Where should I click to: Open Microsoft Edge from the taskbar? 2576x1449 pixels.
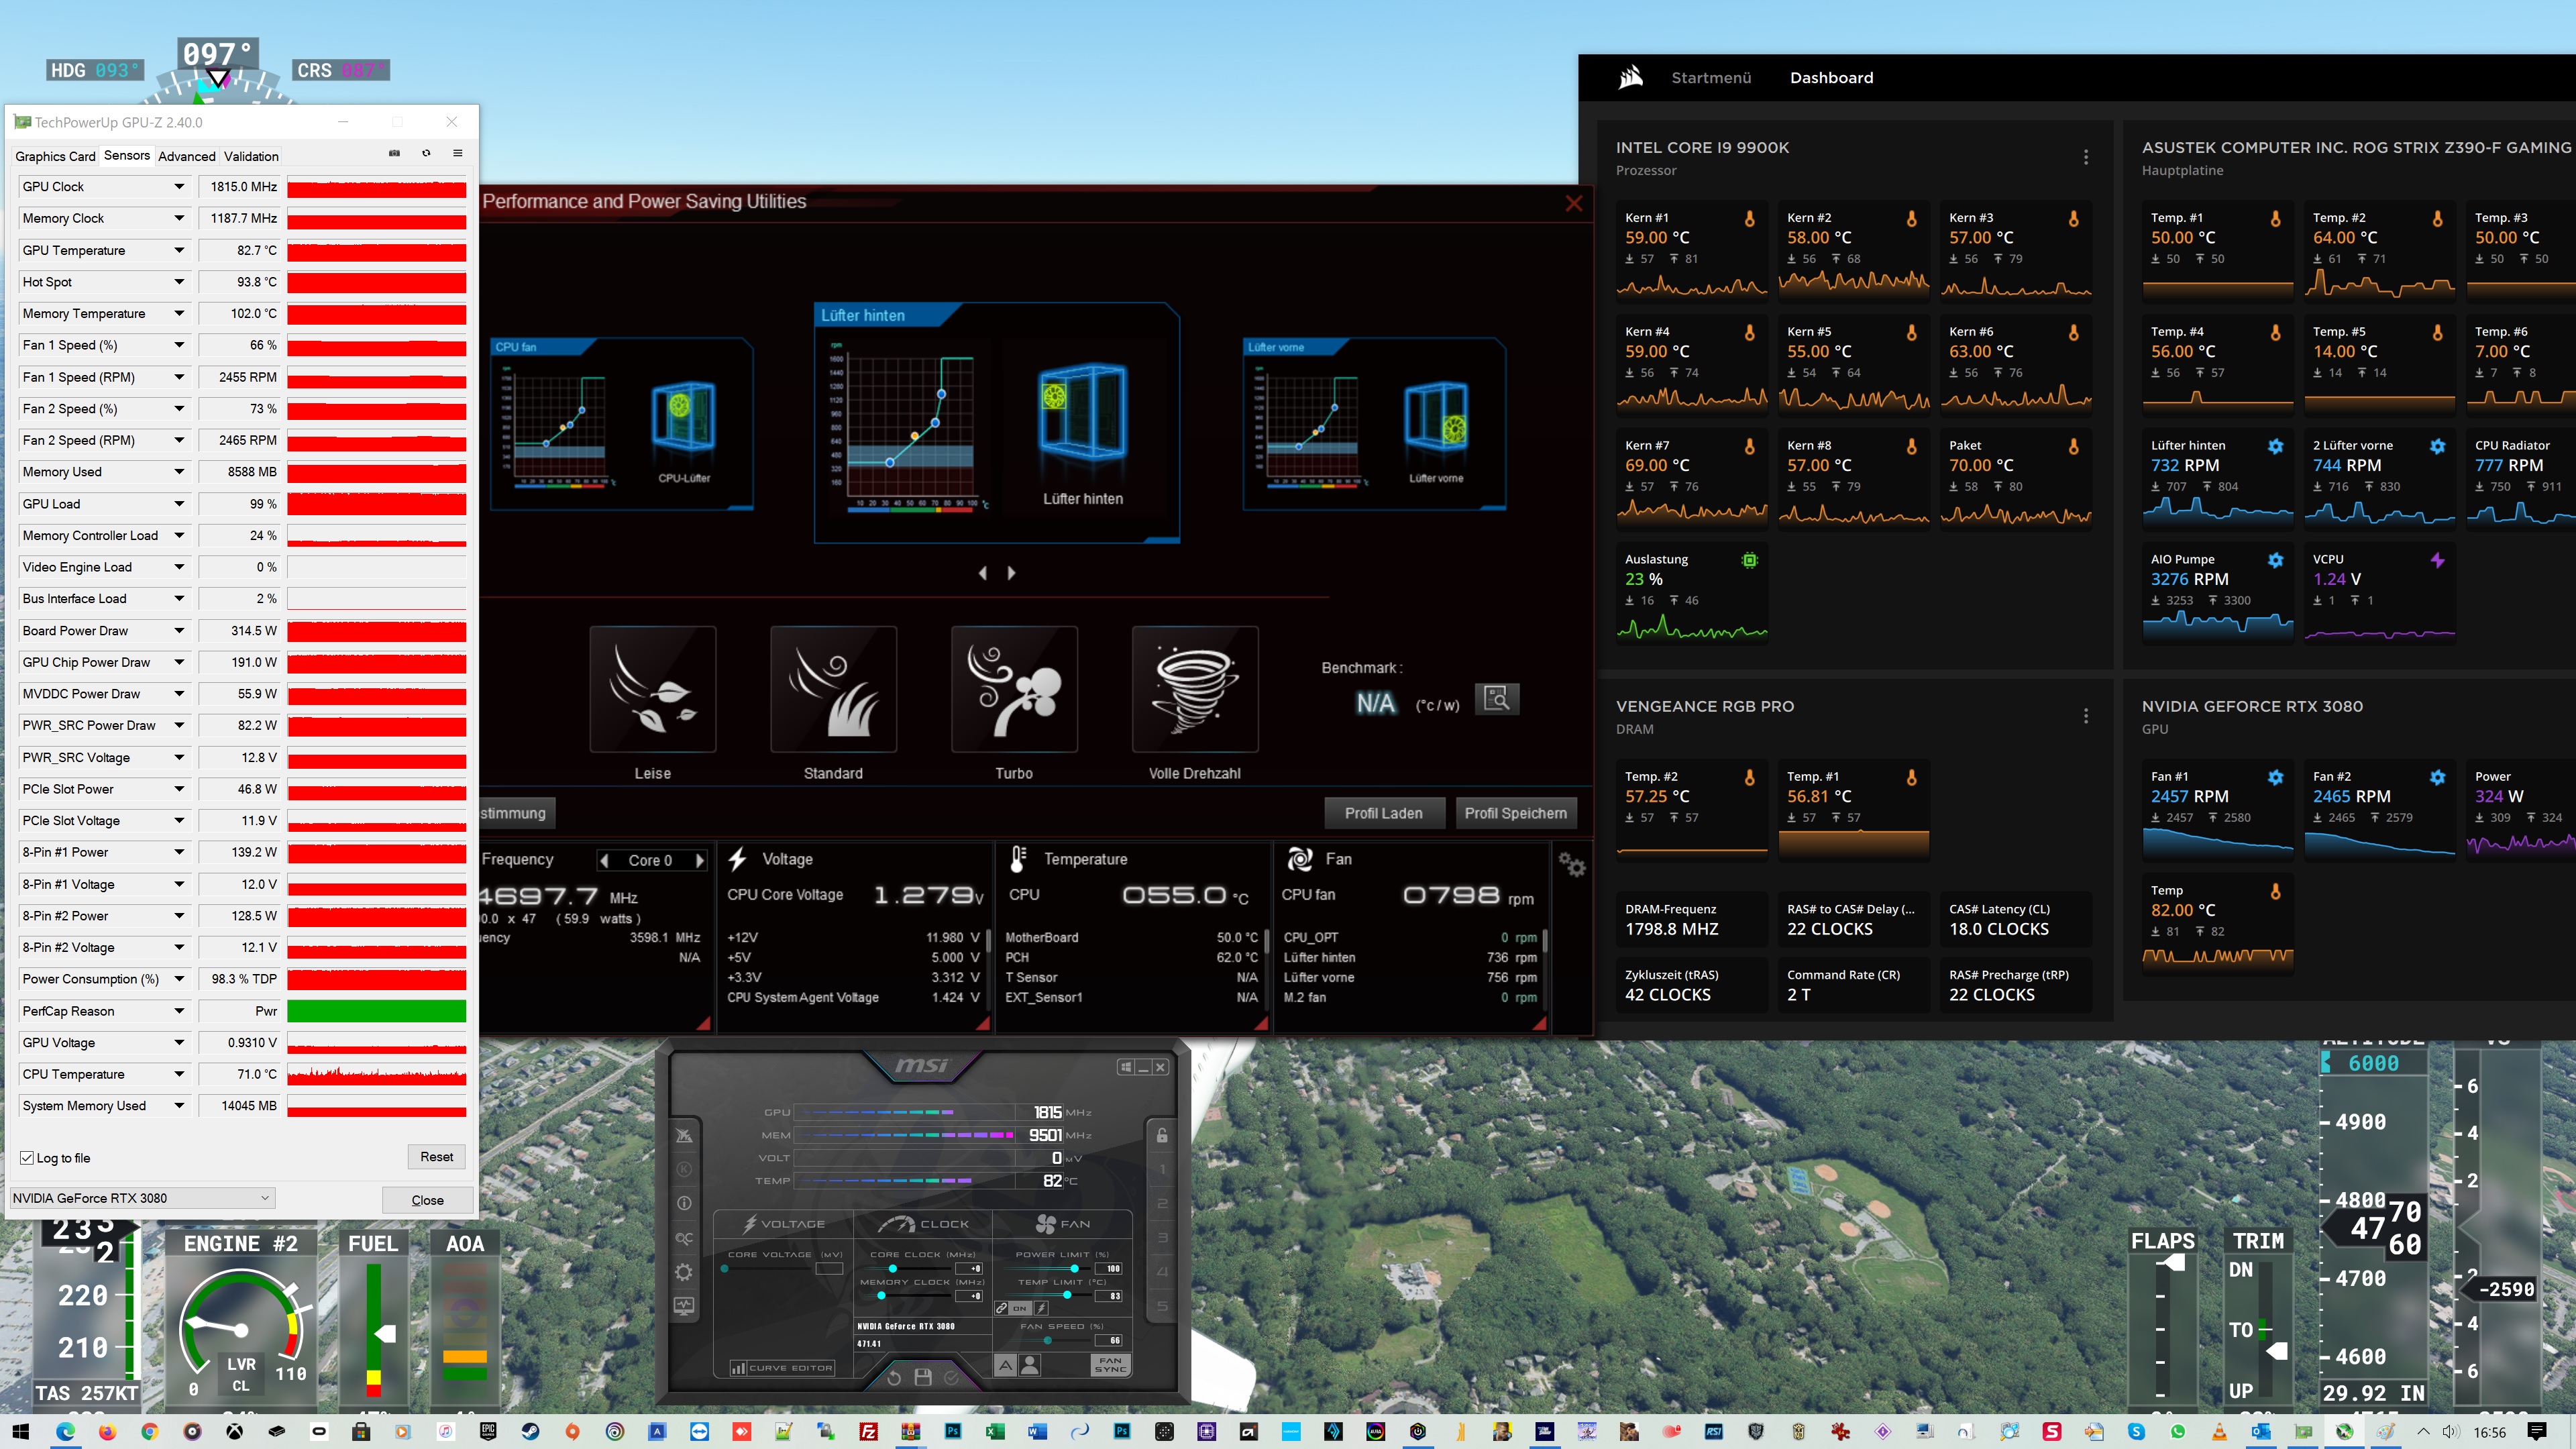click(65, 1431)
